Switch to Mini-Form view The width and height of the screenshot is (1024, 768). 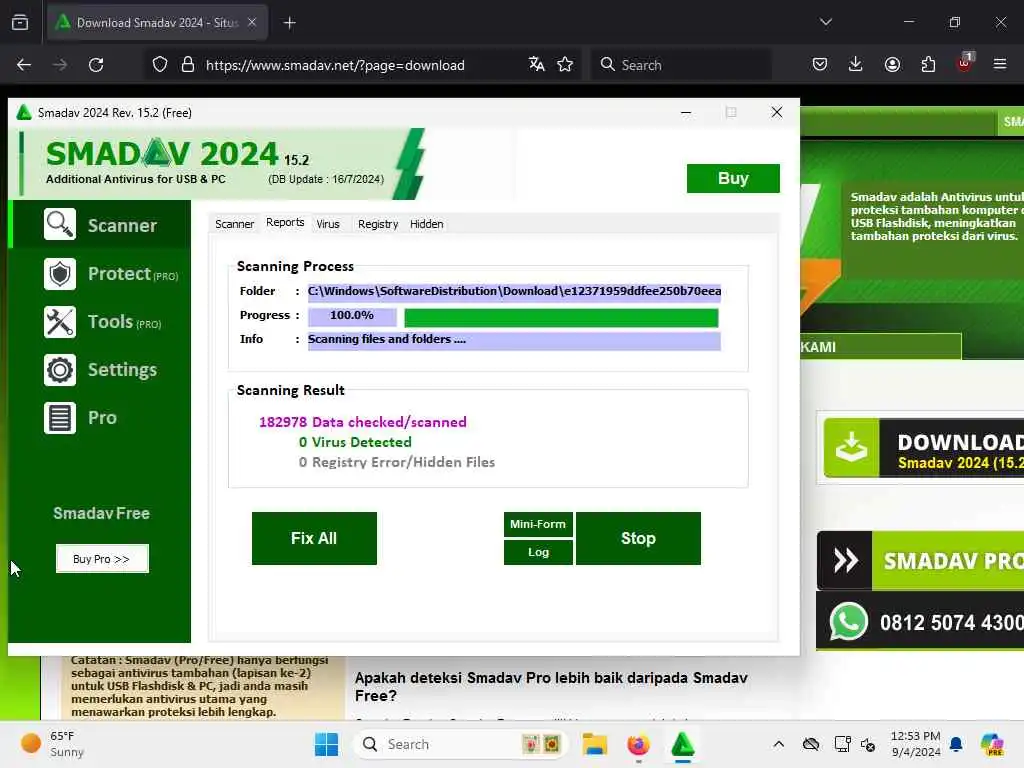click(x=538, y=524)
